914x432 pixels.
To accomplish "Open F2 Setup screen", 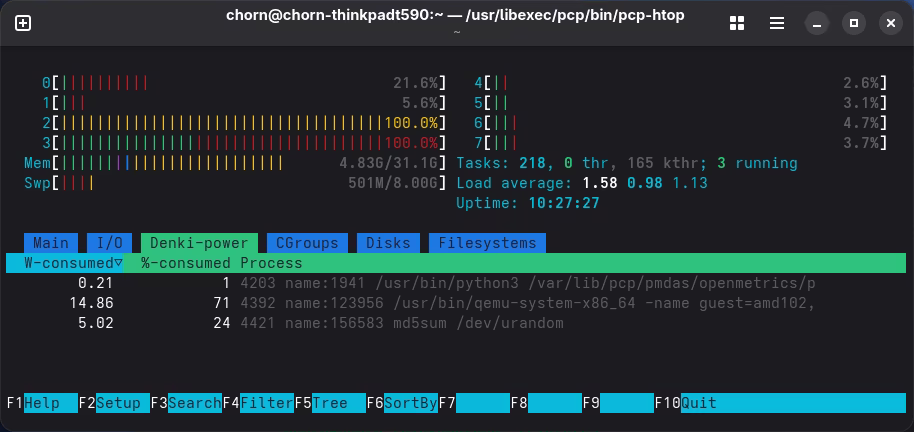I will 114,403.
